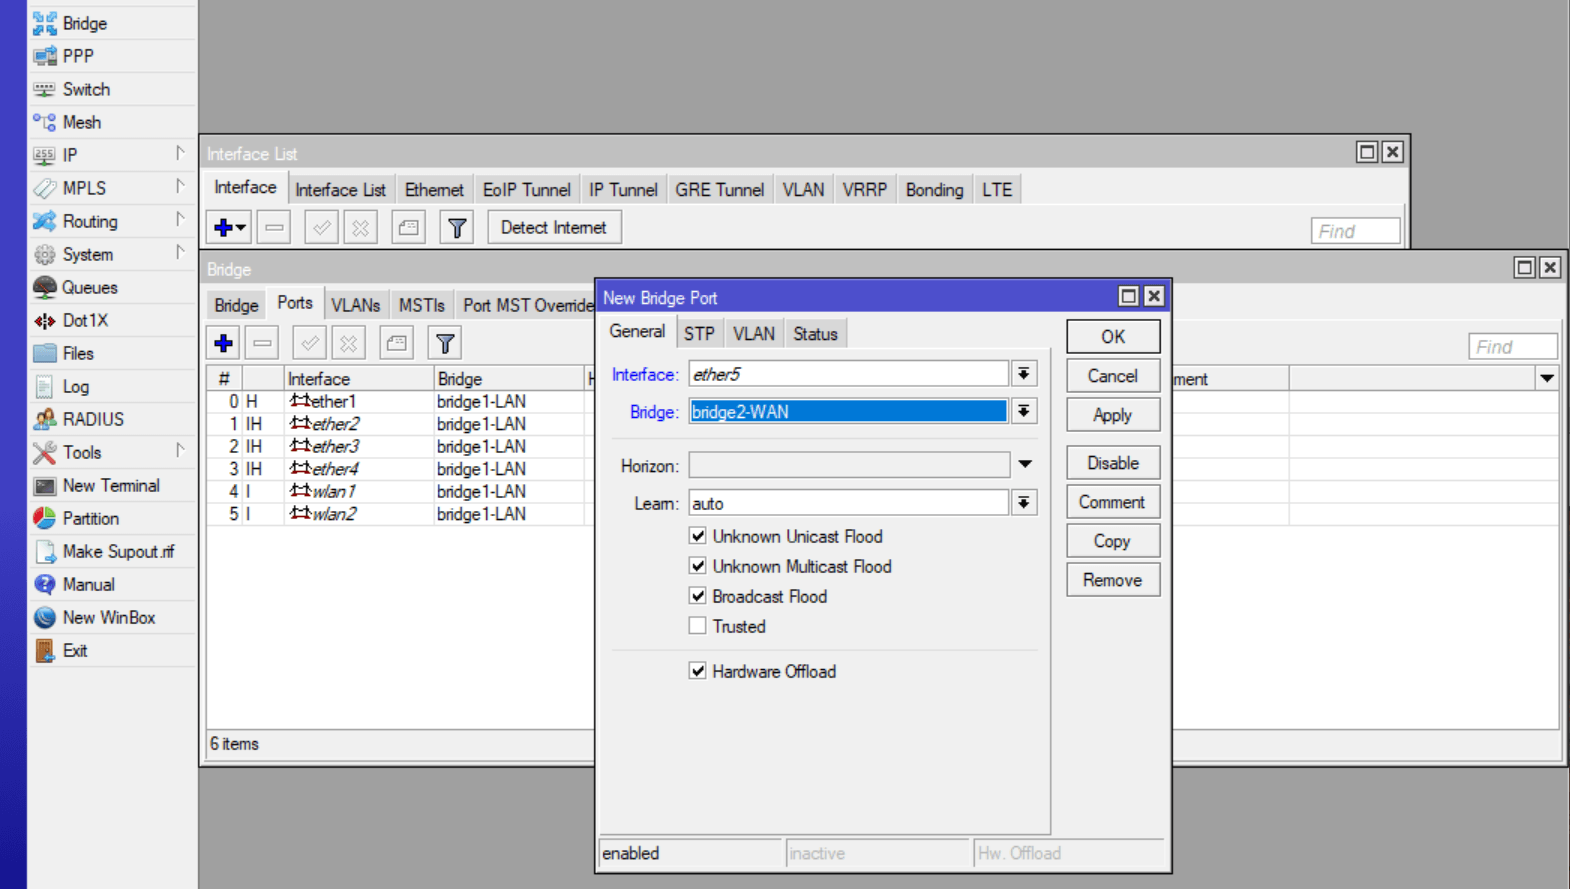Open the Learn dropdown set to auto
This screenshot has width=1570, height=889.
tap(1023, 503)
